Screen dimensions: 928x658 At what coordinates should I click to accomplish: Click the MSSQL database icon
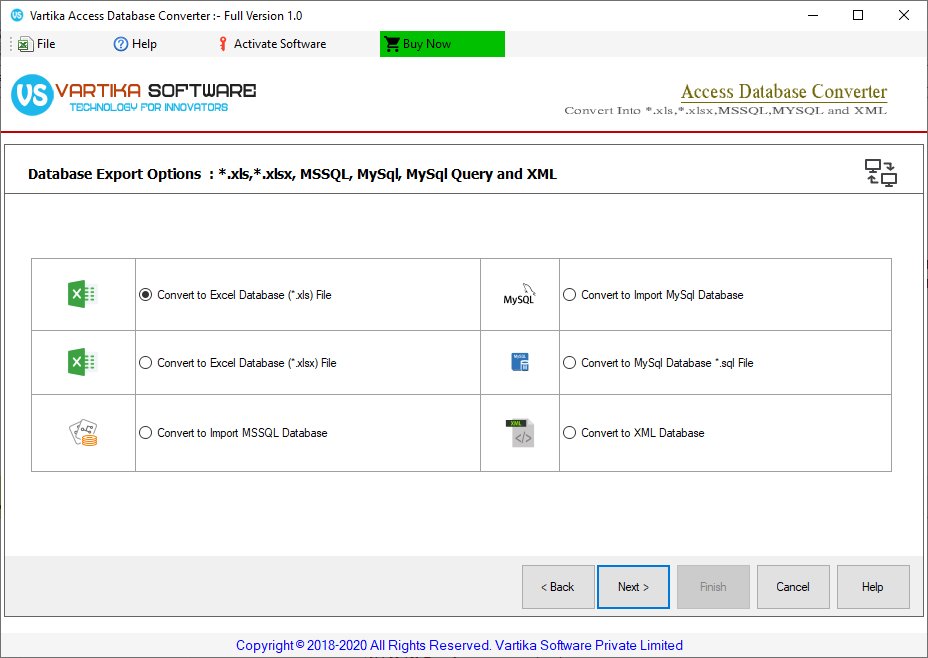click(x=83, y=433)
